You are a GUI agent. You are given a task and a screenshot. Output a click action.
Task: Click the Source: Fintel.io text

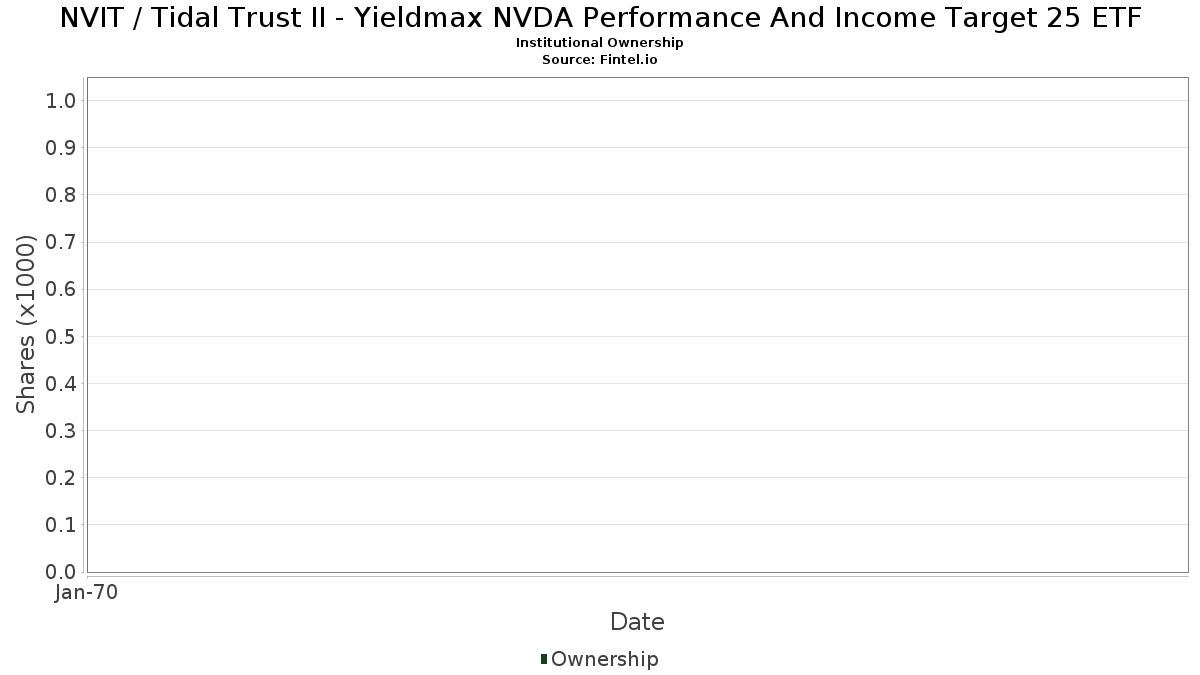(x=600, y=59)
